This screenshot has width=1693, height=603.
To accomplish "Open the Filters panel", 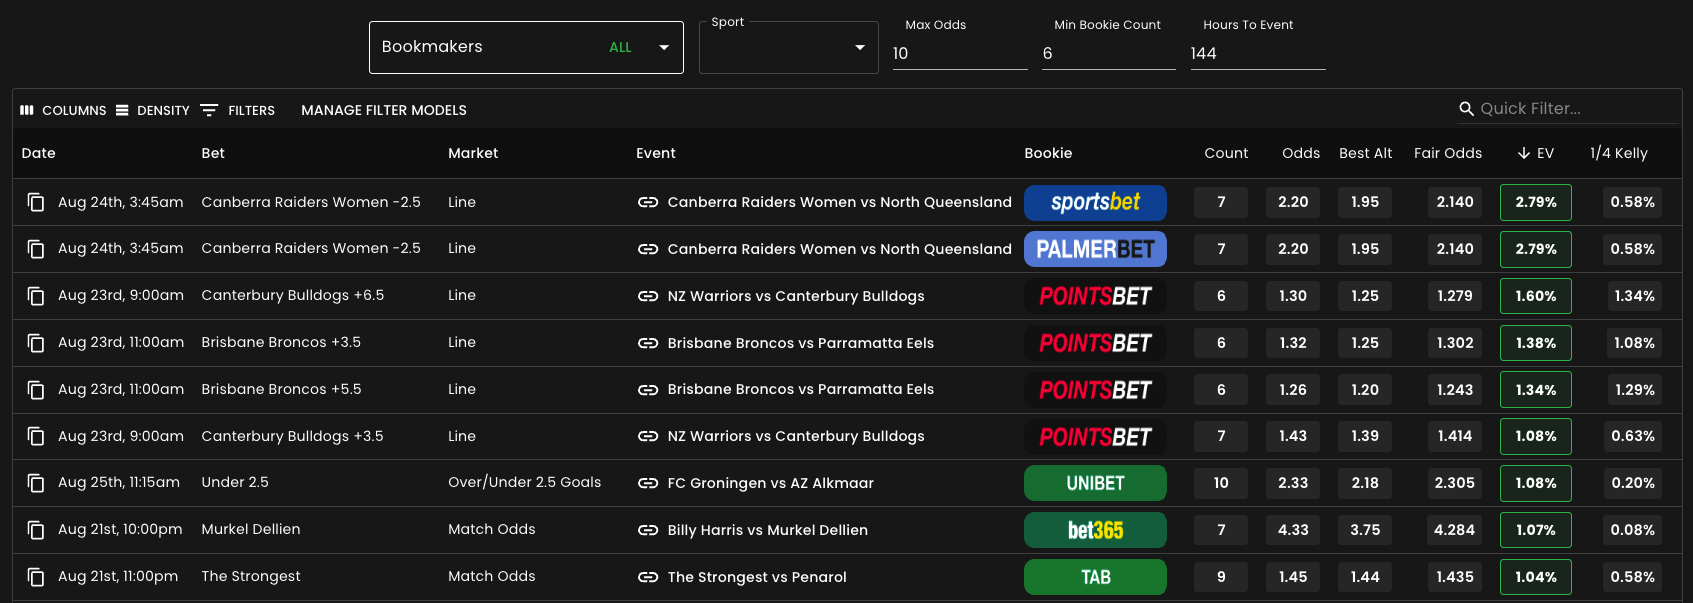I will 237,110.
